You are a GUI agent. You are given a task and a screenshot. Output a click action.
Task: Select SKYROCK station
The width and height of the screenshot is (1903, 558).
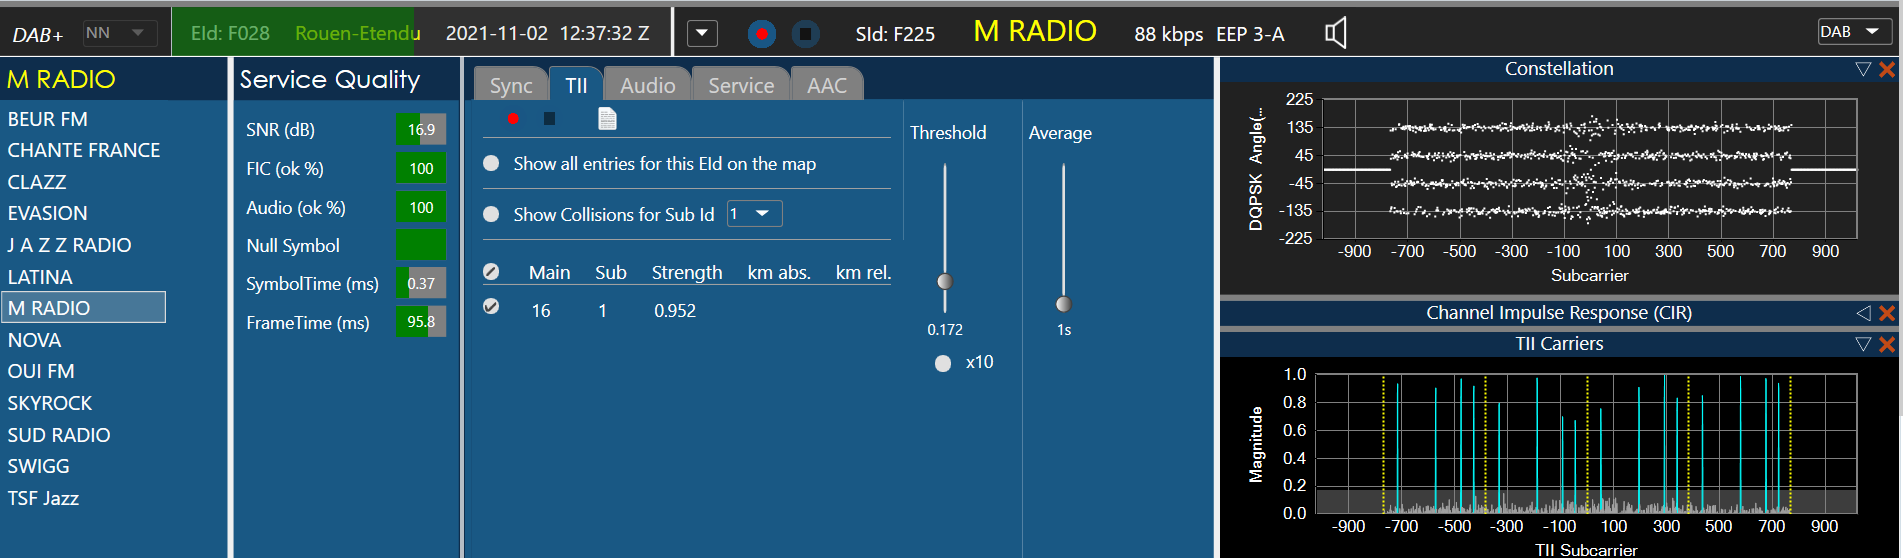tap(50, 403)
